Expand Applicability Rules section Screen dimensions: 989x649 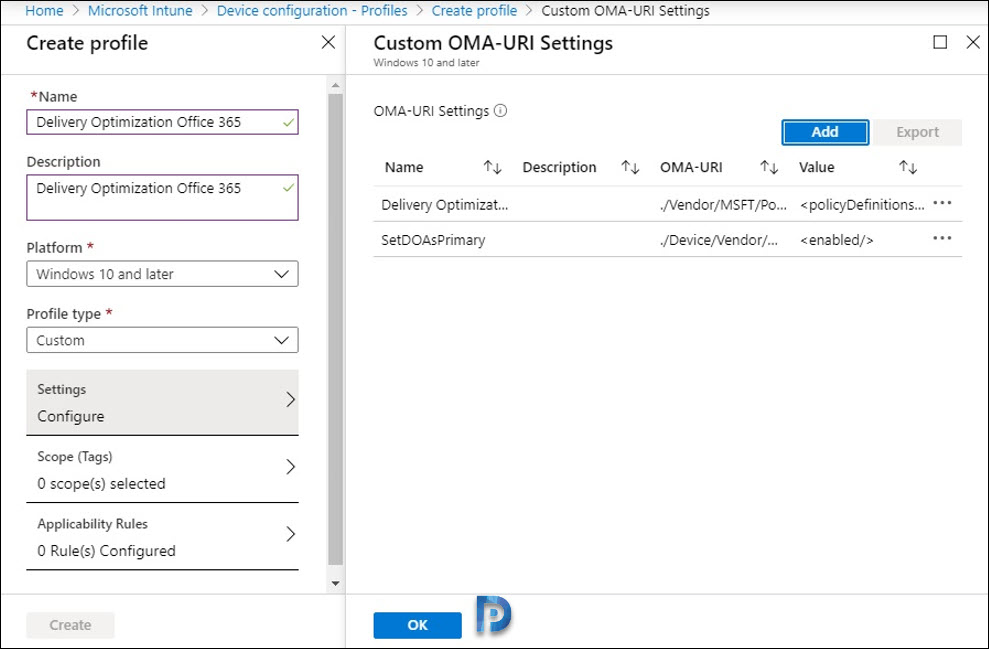162,537
